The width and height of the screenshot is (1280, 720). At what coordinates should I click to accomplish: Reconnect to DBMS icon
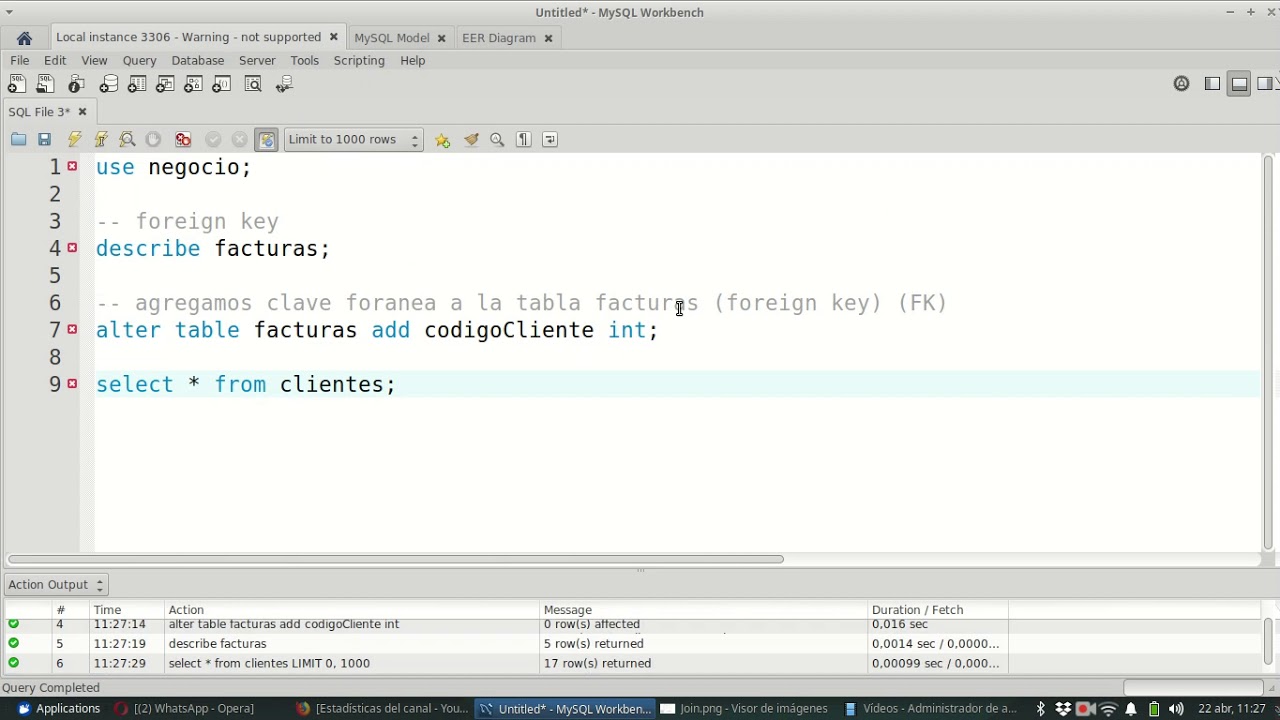[284, 85]
